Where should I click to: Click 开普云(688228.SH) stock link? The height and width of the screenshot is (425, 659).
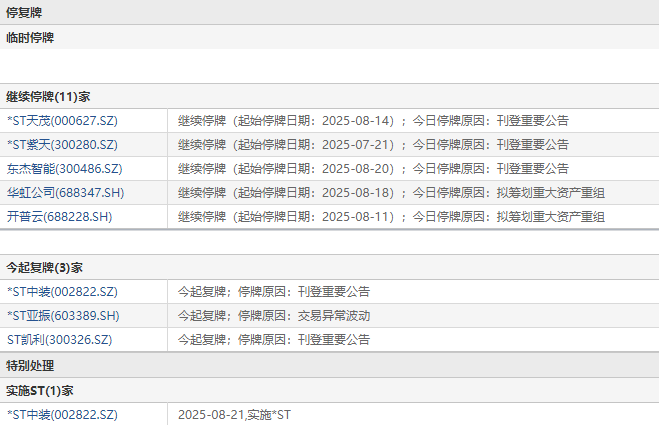click(59, 217)
